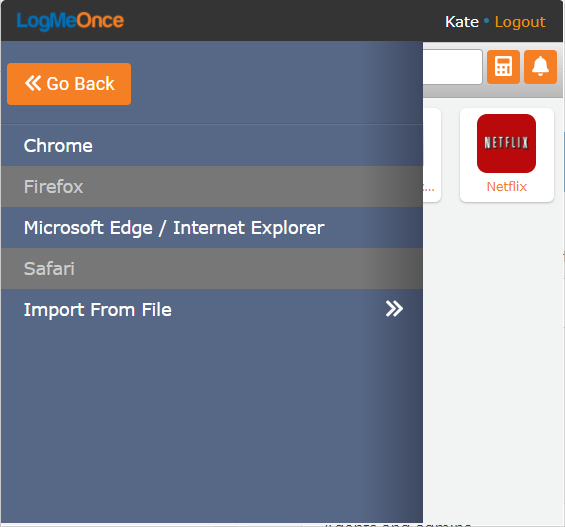565x527 pixels.
Task: Log out of the Kate account
Action: coord(520,22)
